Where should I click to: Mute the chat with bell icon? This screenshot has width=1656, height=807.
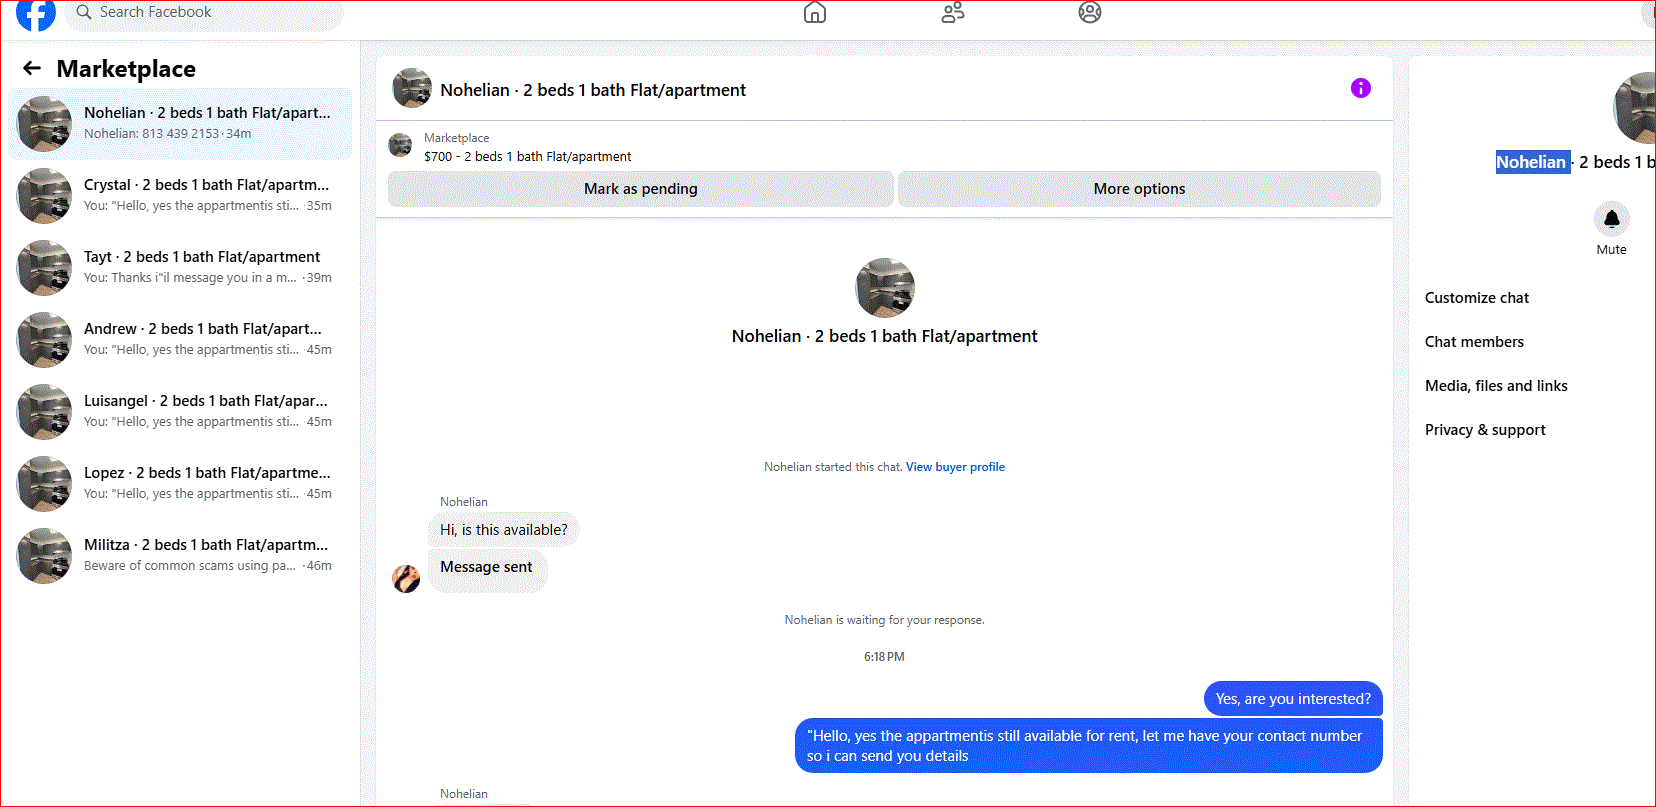pos(1612,219)
